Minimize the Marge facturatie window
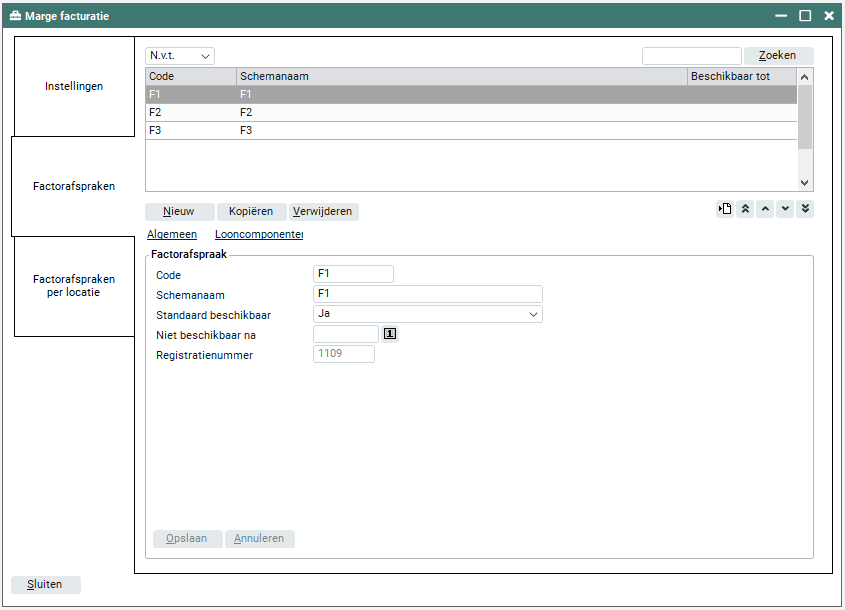 (781, 16)
